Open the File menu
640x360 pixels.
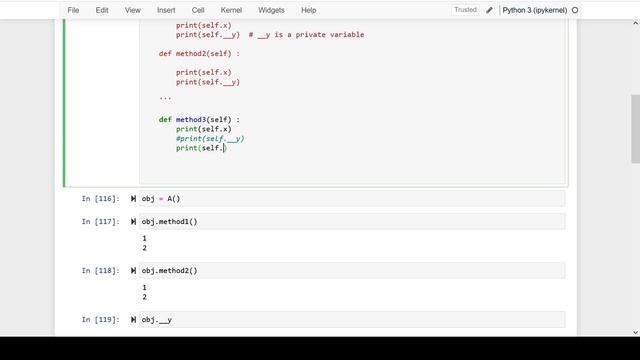click(x=73, y=10)
